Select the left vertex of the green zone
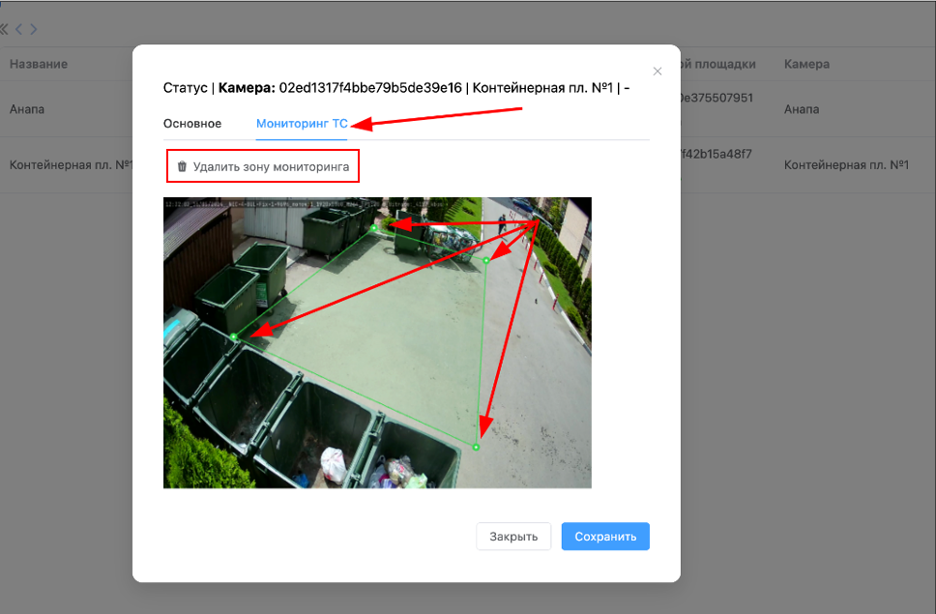This screenshot has height=614, width=936. tap(234, 337)
